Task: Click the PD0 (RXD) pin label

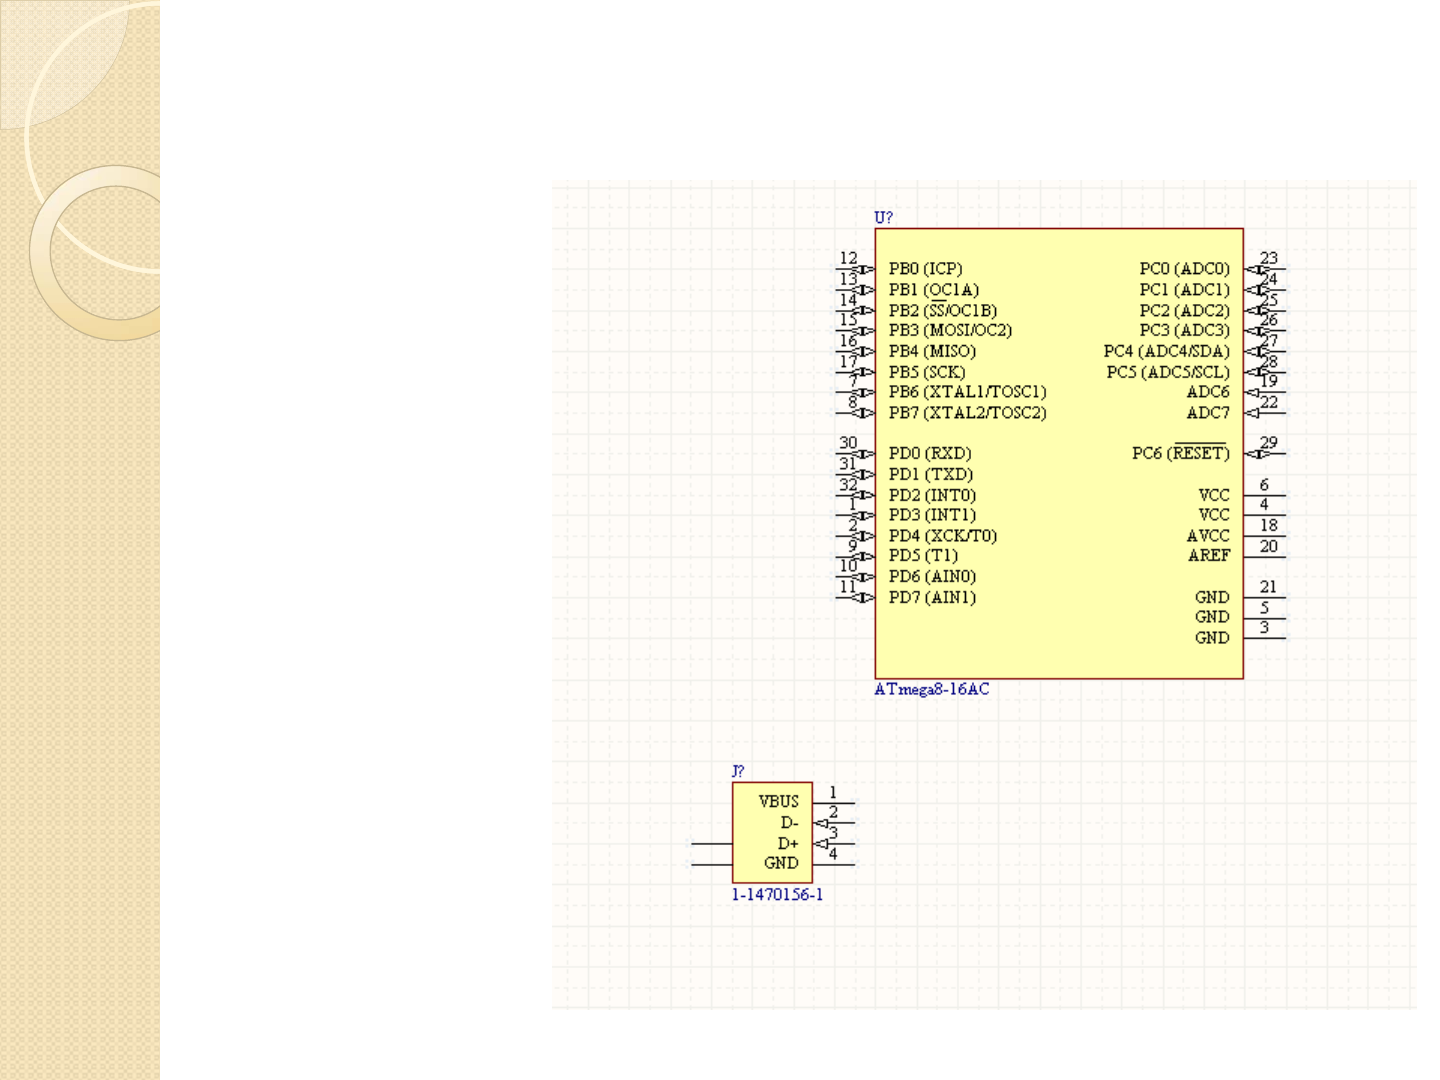Action: (930, 454)
